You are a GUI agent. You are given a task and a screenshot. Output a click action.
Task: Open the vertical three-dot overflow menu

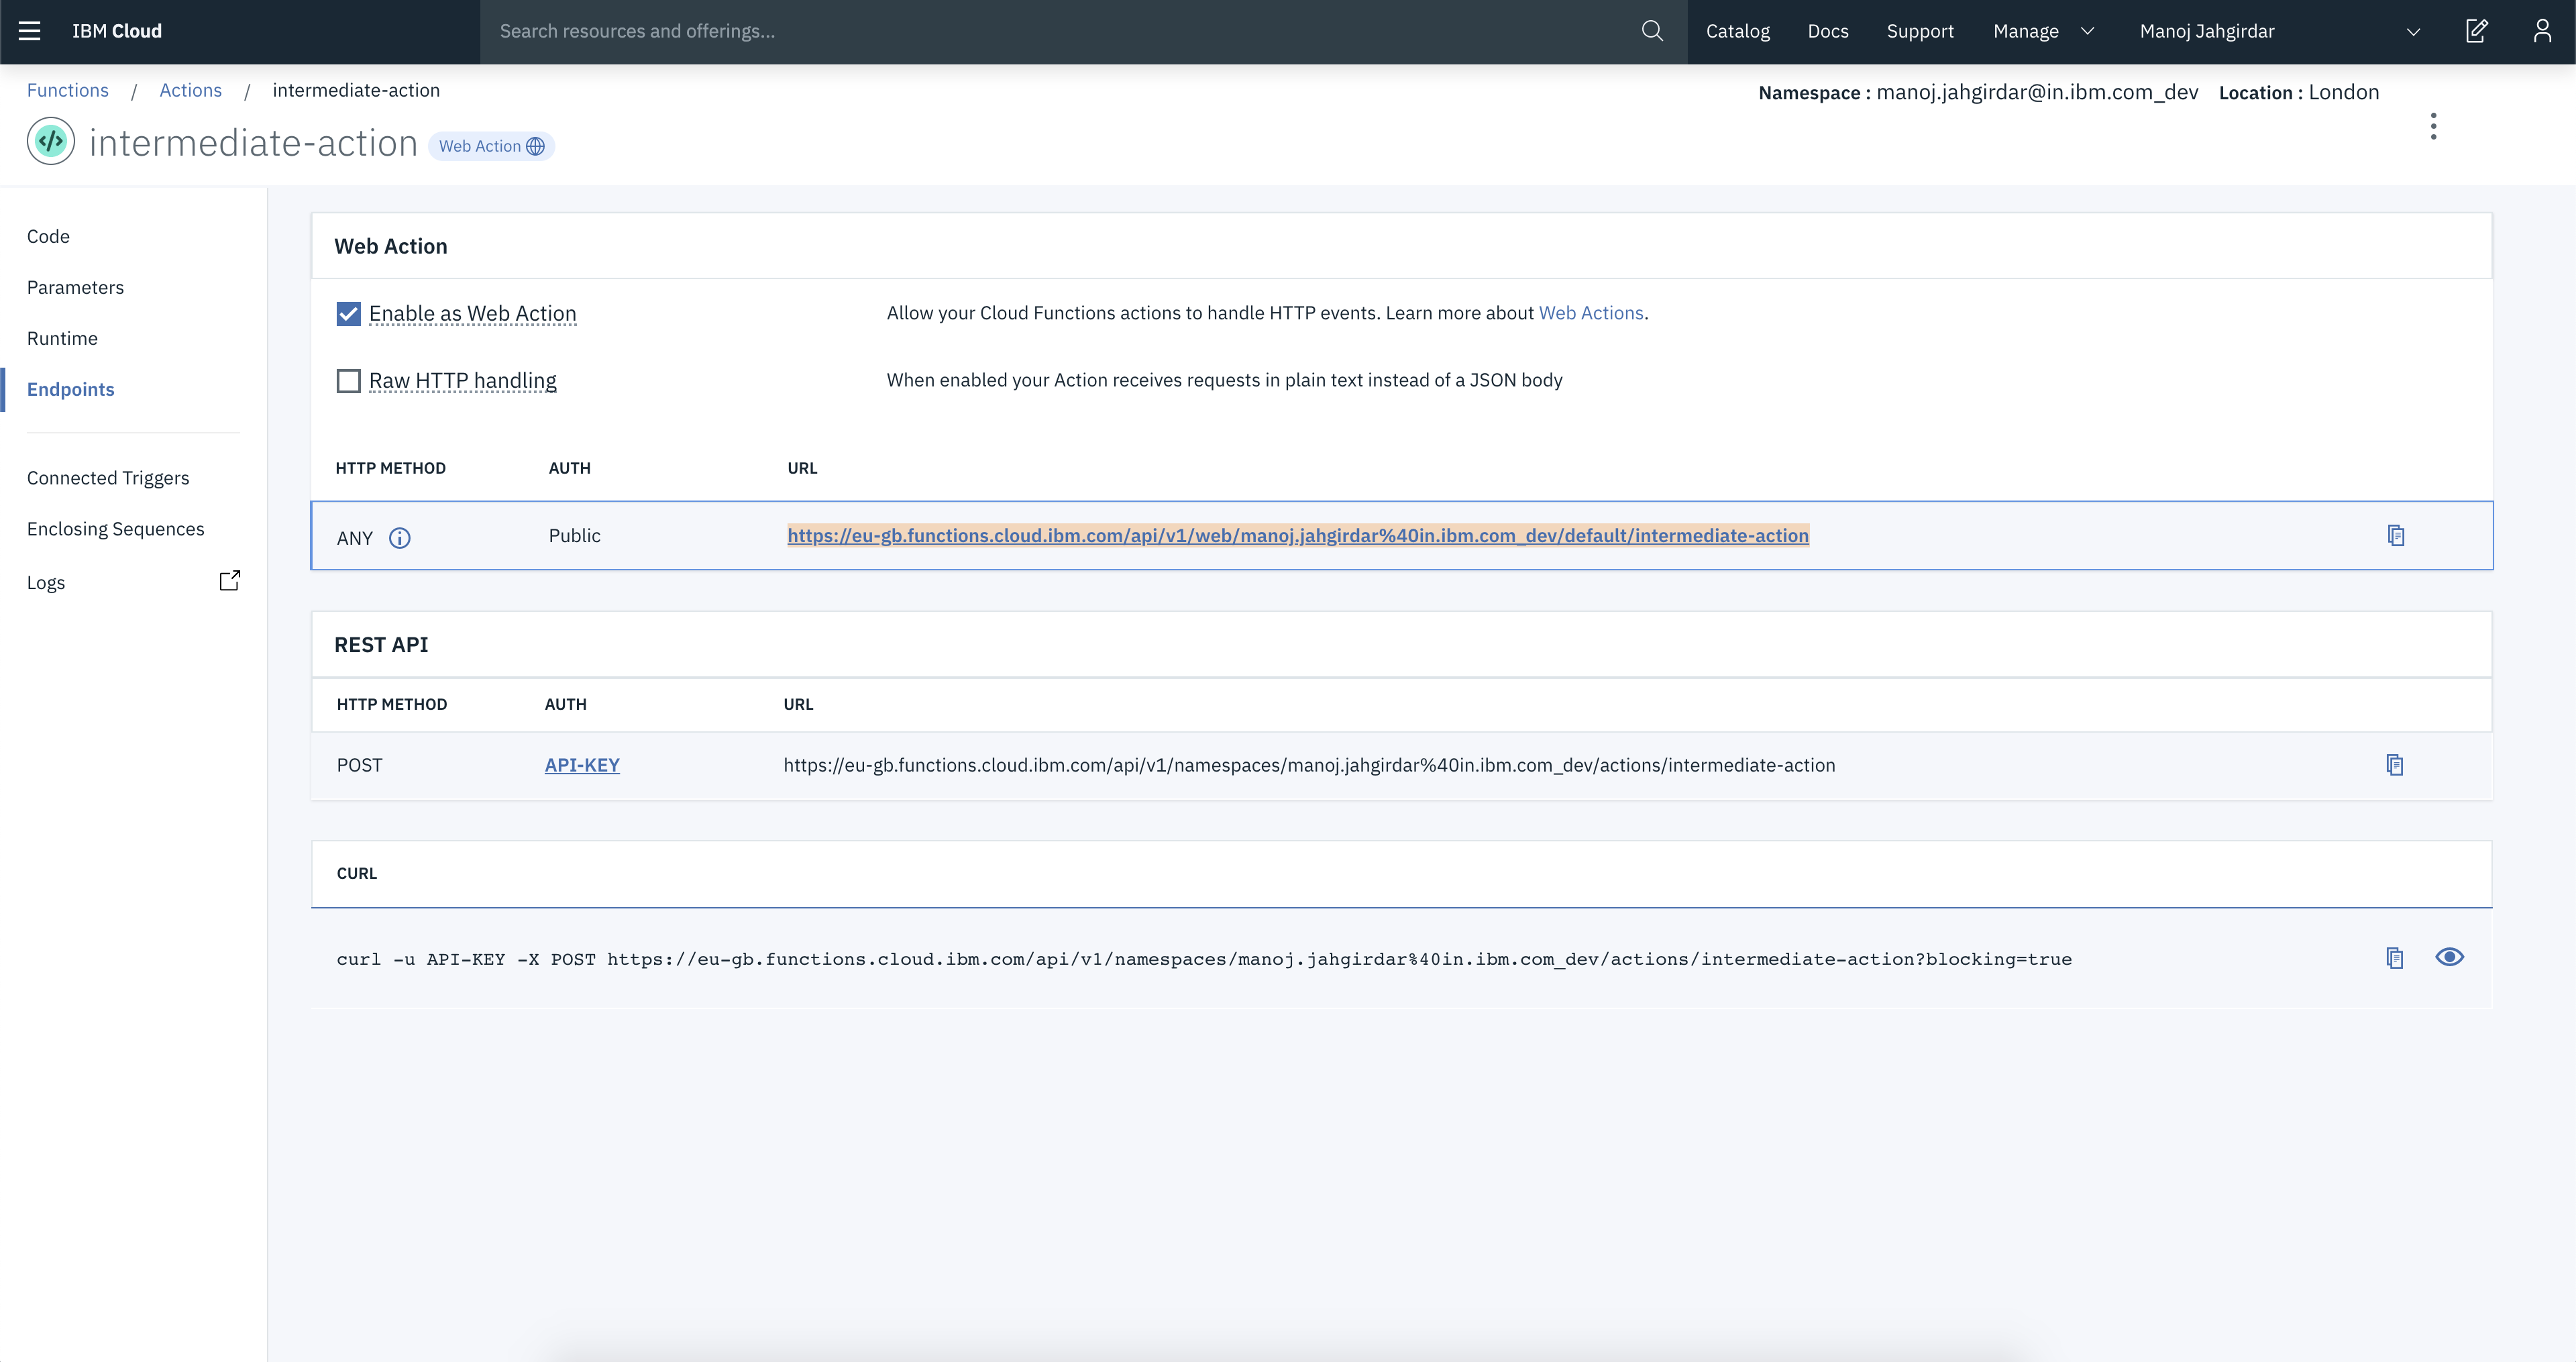(2433, 126)
